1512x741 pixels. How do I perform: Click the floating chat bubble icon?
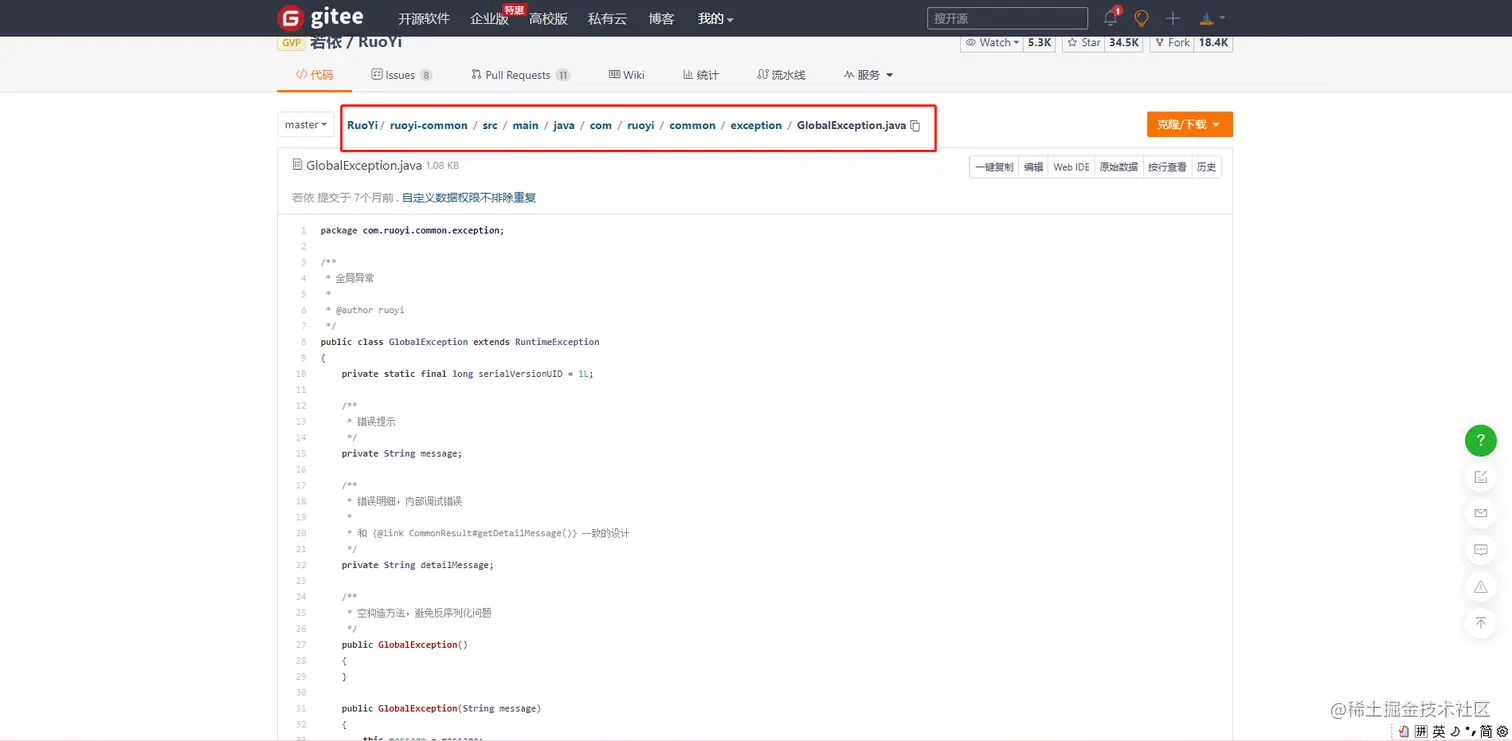(x=1481, y=549)
